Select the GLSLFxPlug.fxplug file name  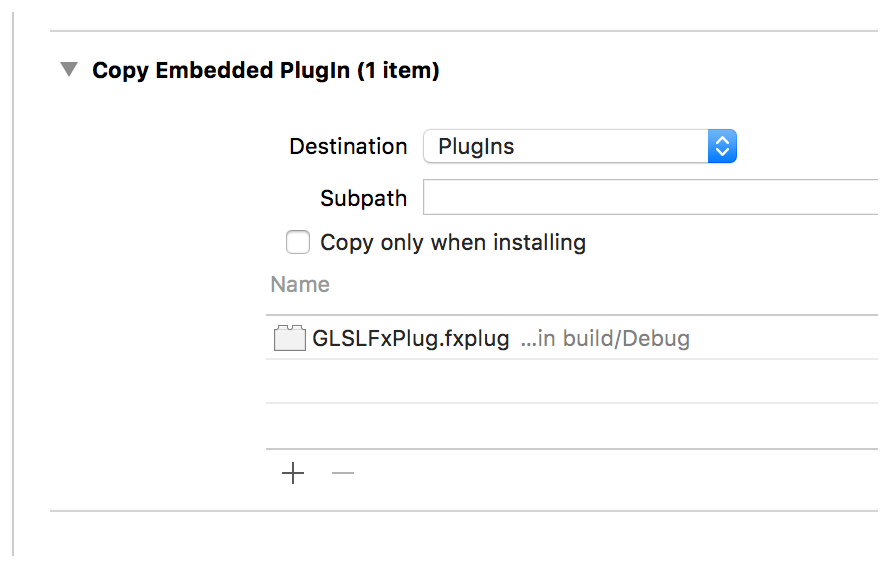[x=411, y=339]
